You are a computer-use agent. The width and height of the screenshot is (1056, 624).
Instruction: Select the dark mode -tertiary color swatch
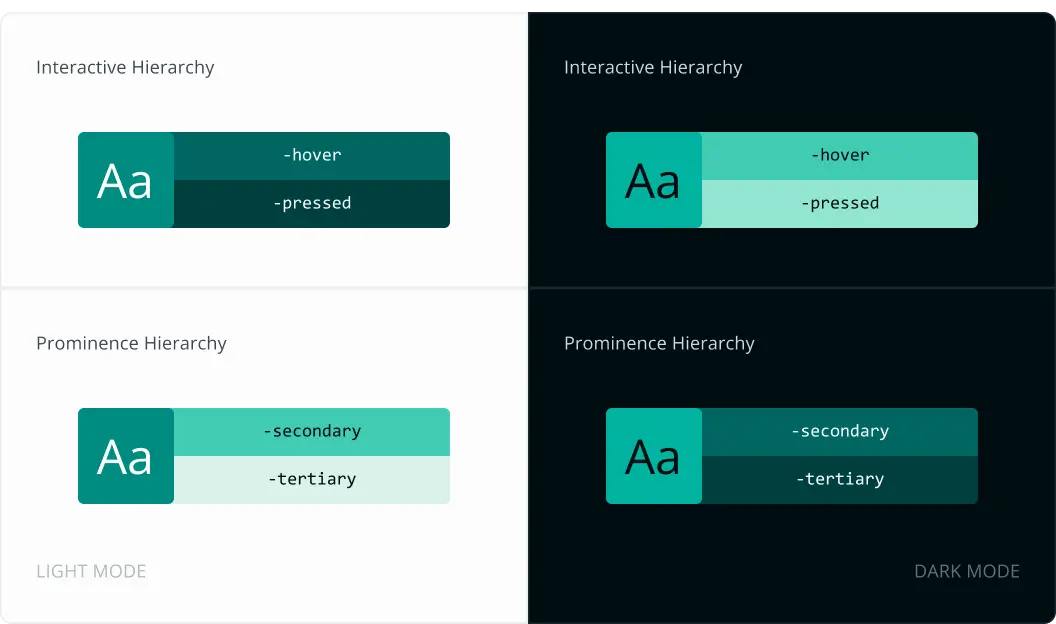(839, 480)
